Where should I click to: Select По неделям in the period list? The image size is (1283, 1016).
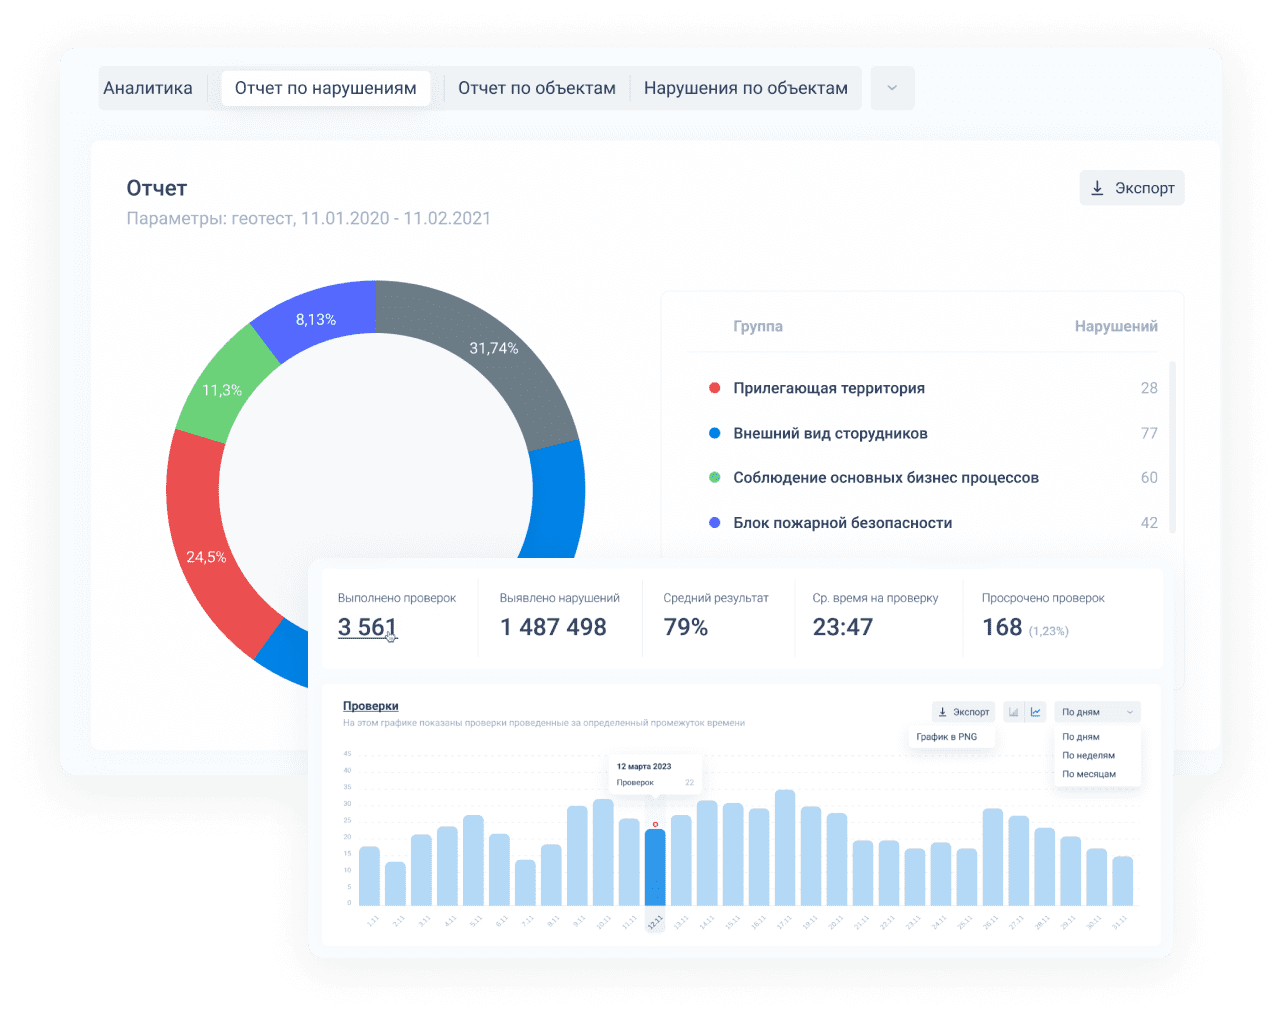pos(1088,756)
